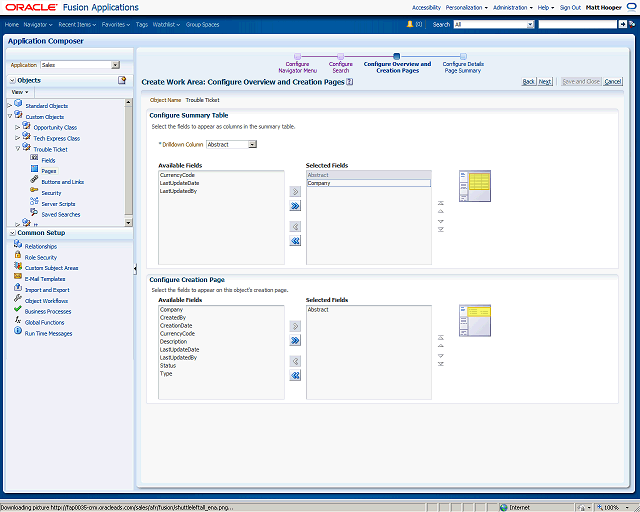This screenshot has width=640, height=512.
Task: Click the Sign Out link
Action: point(570,7)
